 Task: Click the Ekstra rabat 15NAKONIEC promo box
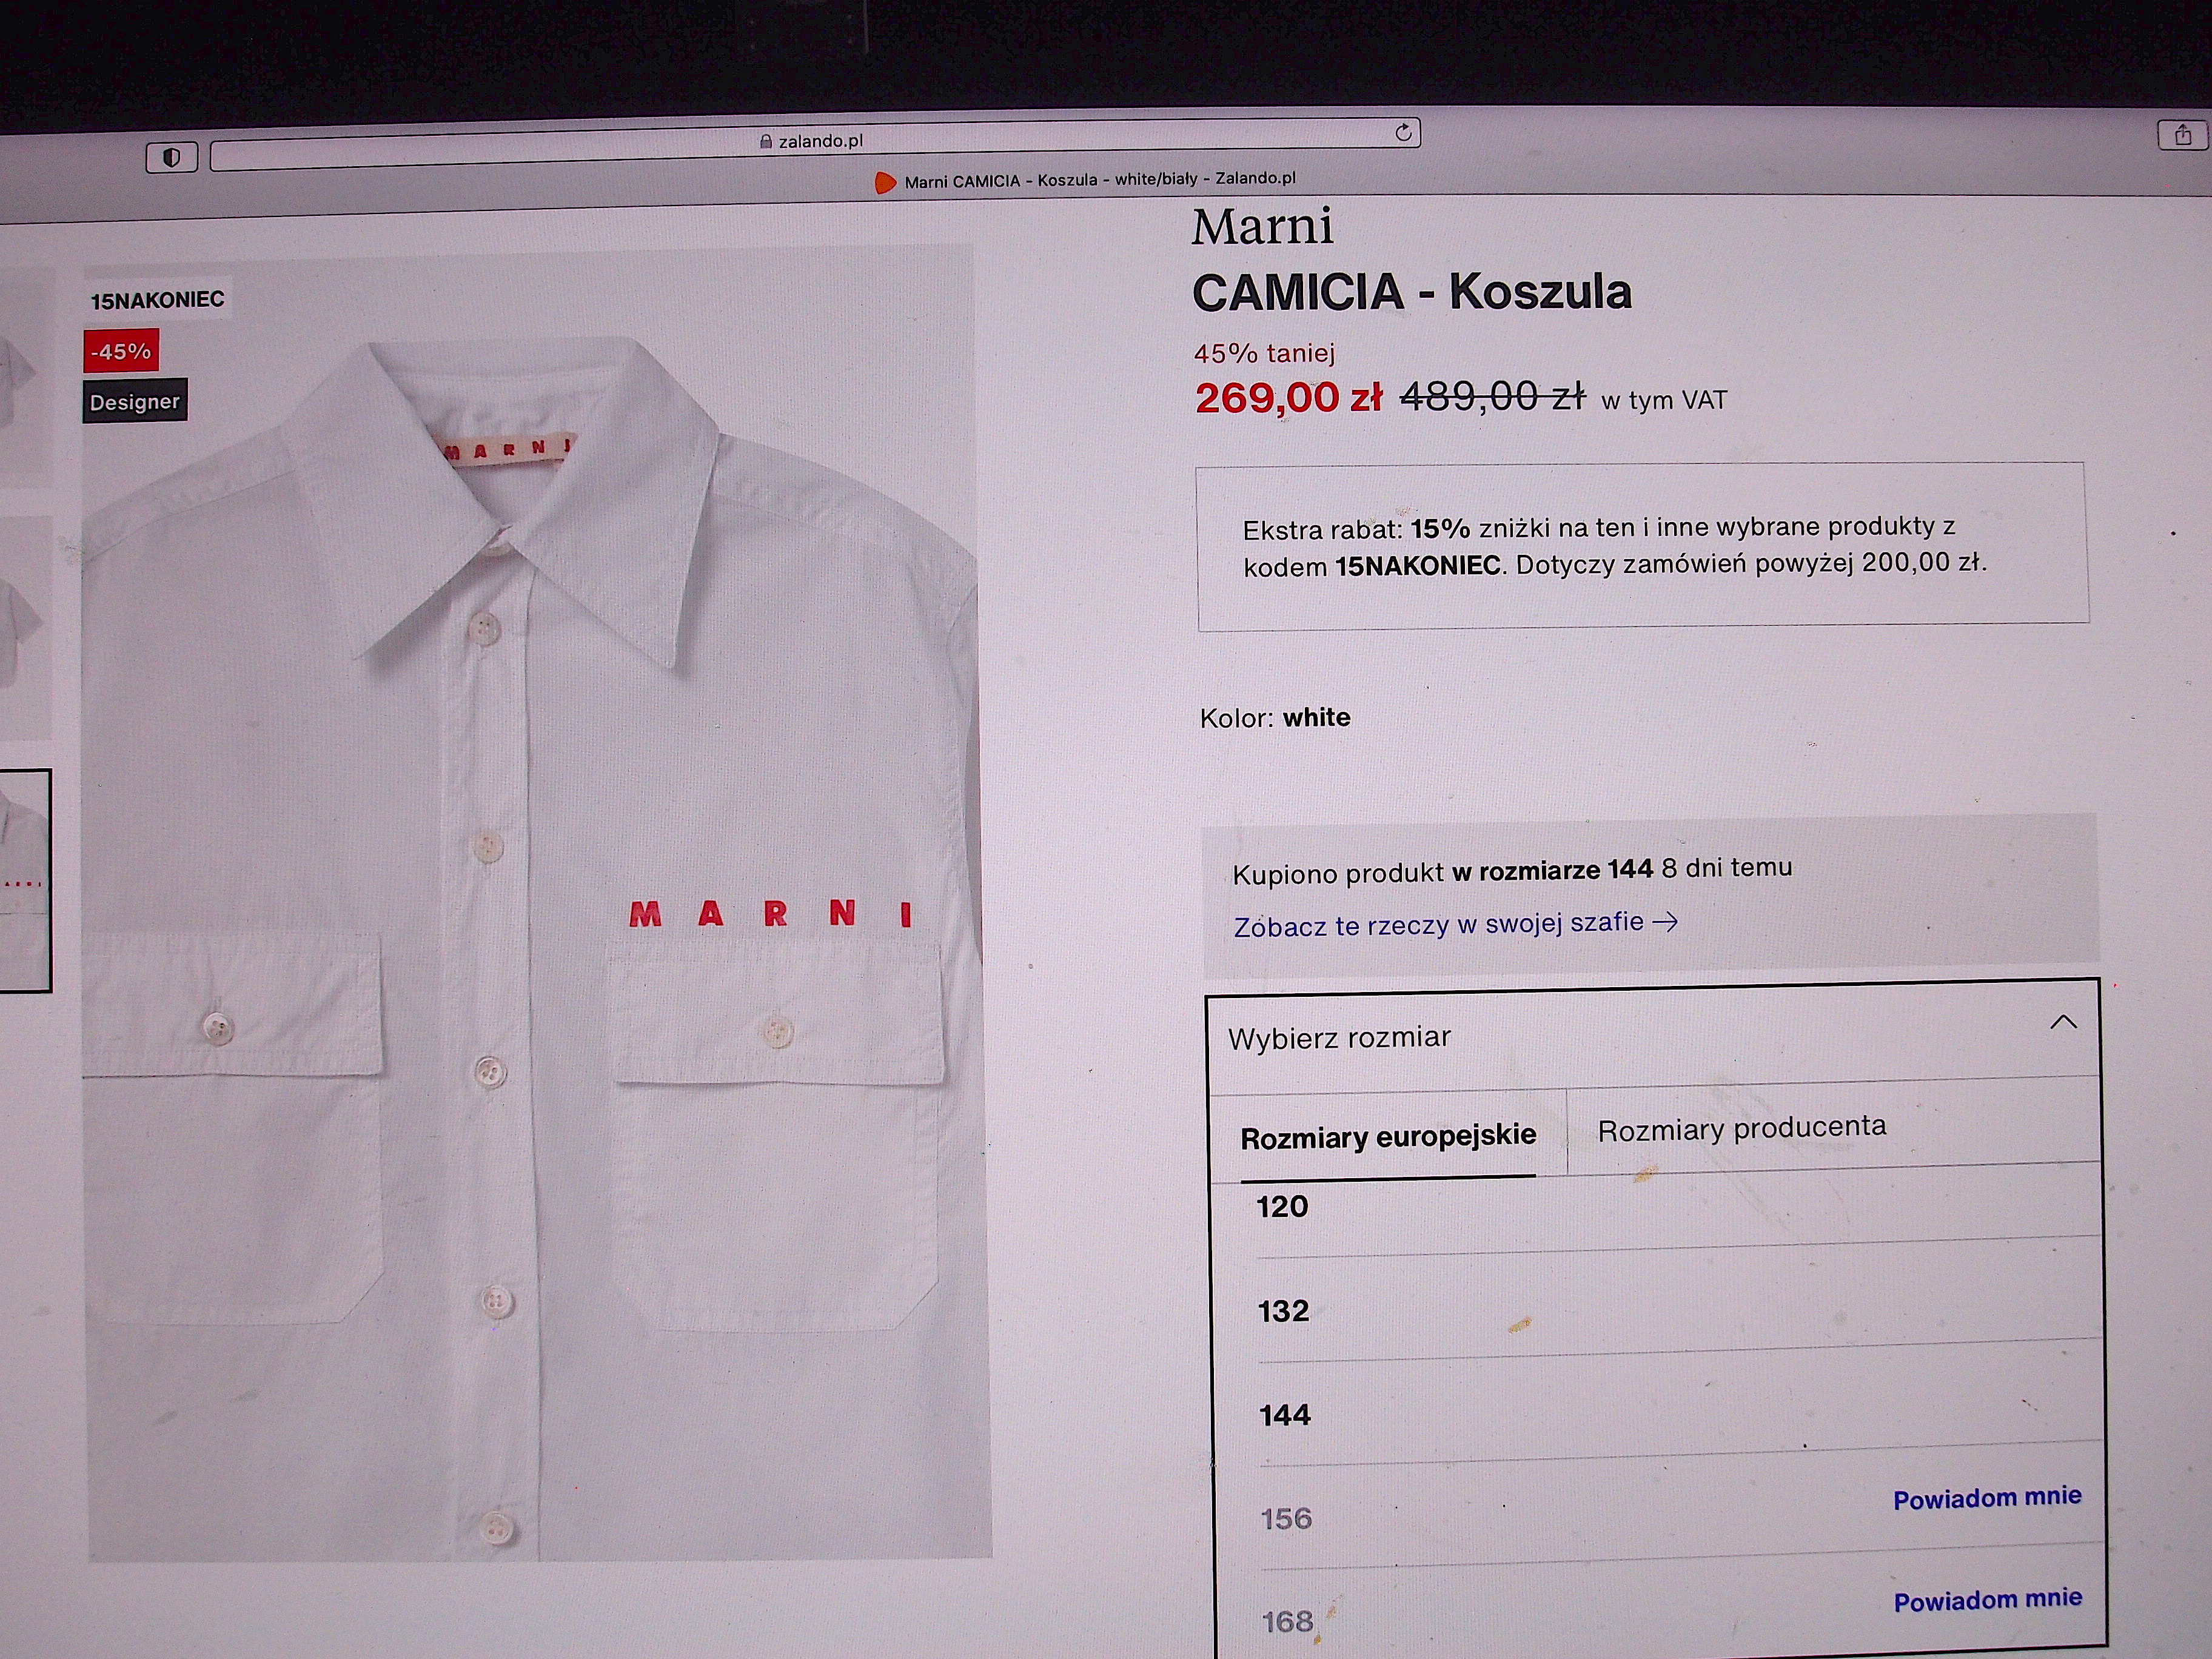(1642, 546)
